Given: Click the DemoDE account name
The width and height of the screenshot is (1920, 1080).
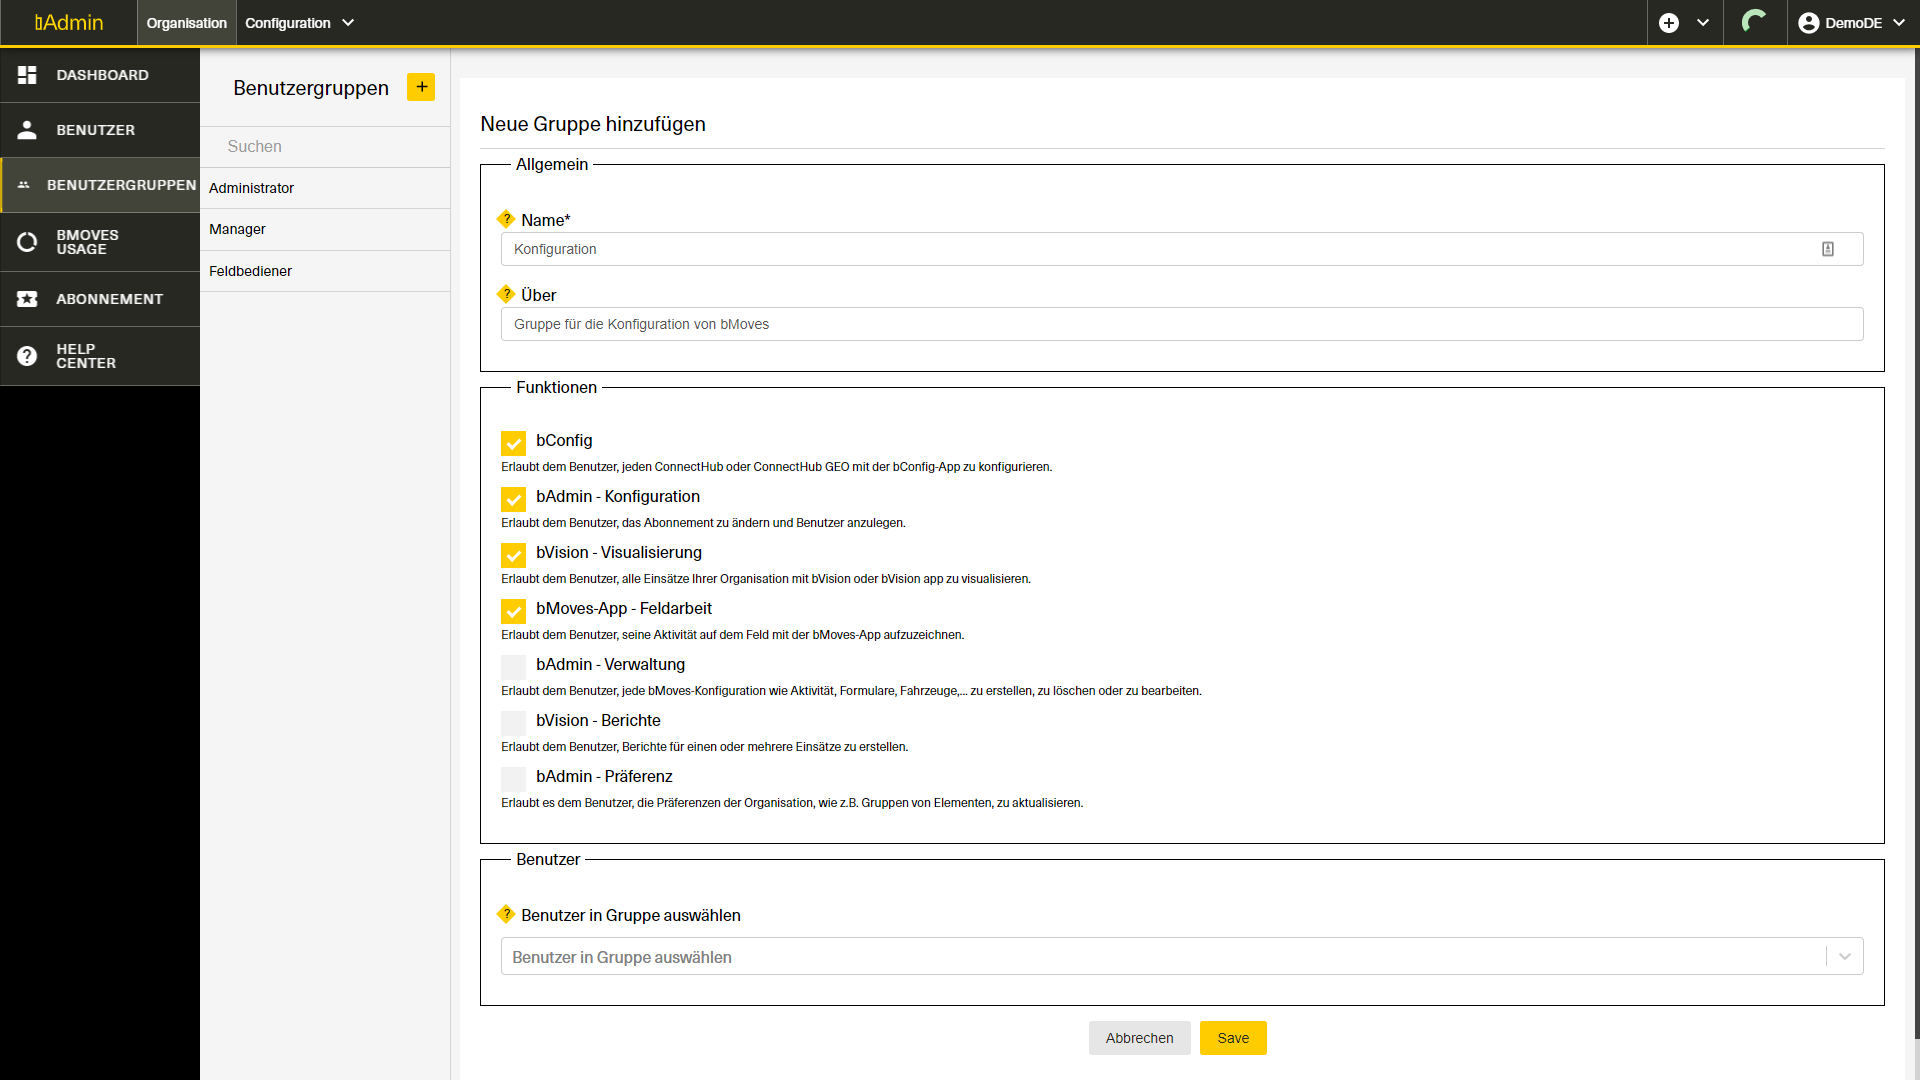Looking at the screenshot, I should tap(1853, 23).
